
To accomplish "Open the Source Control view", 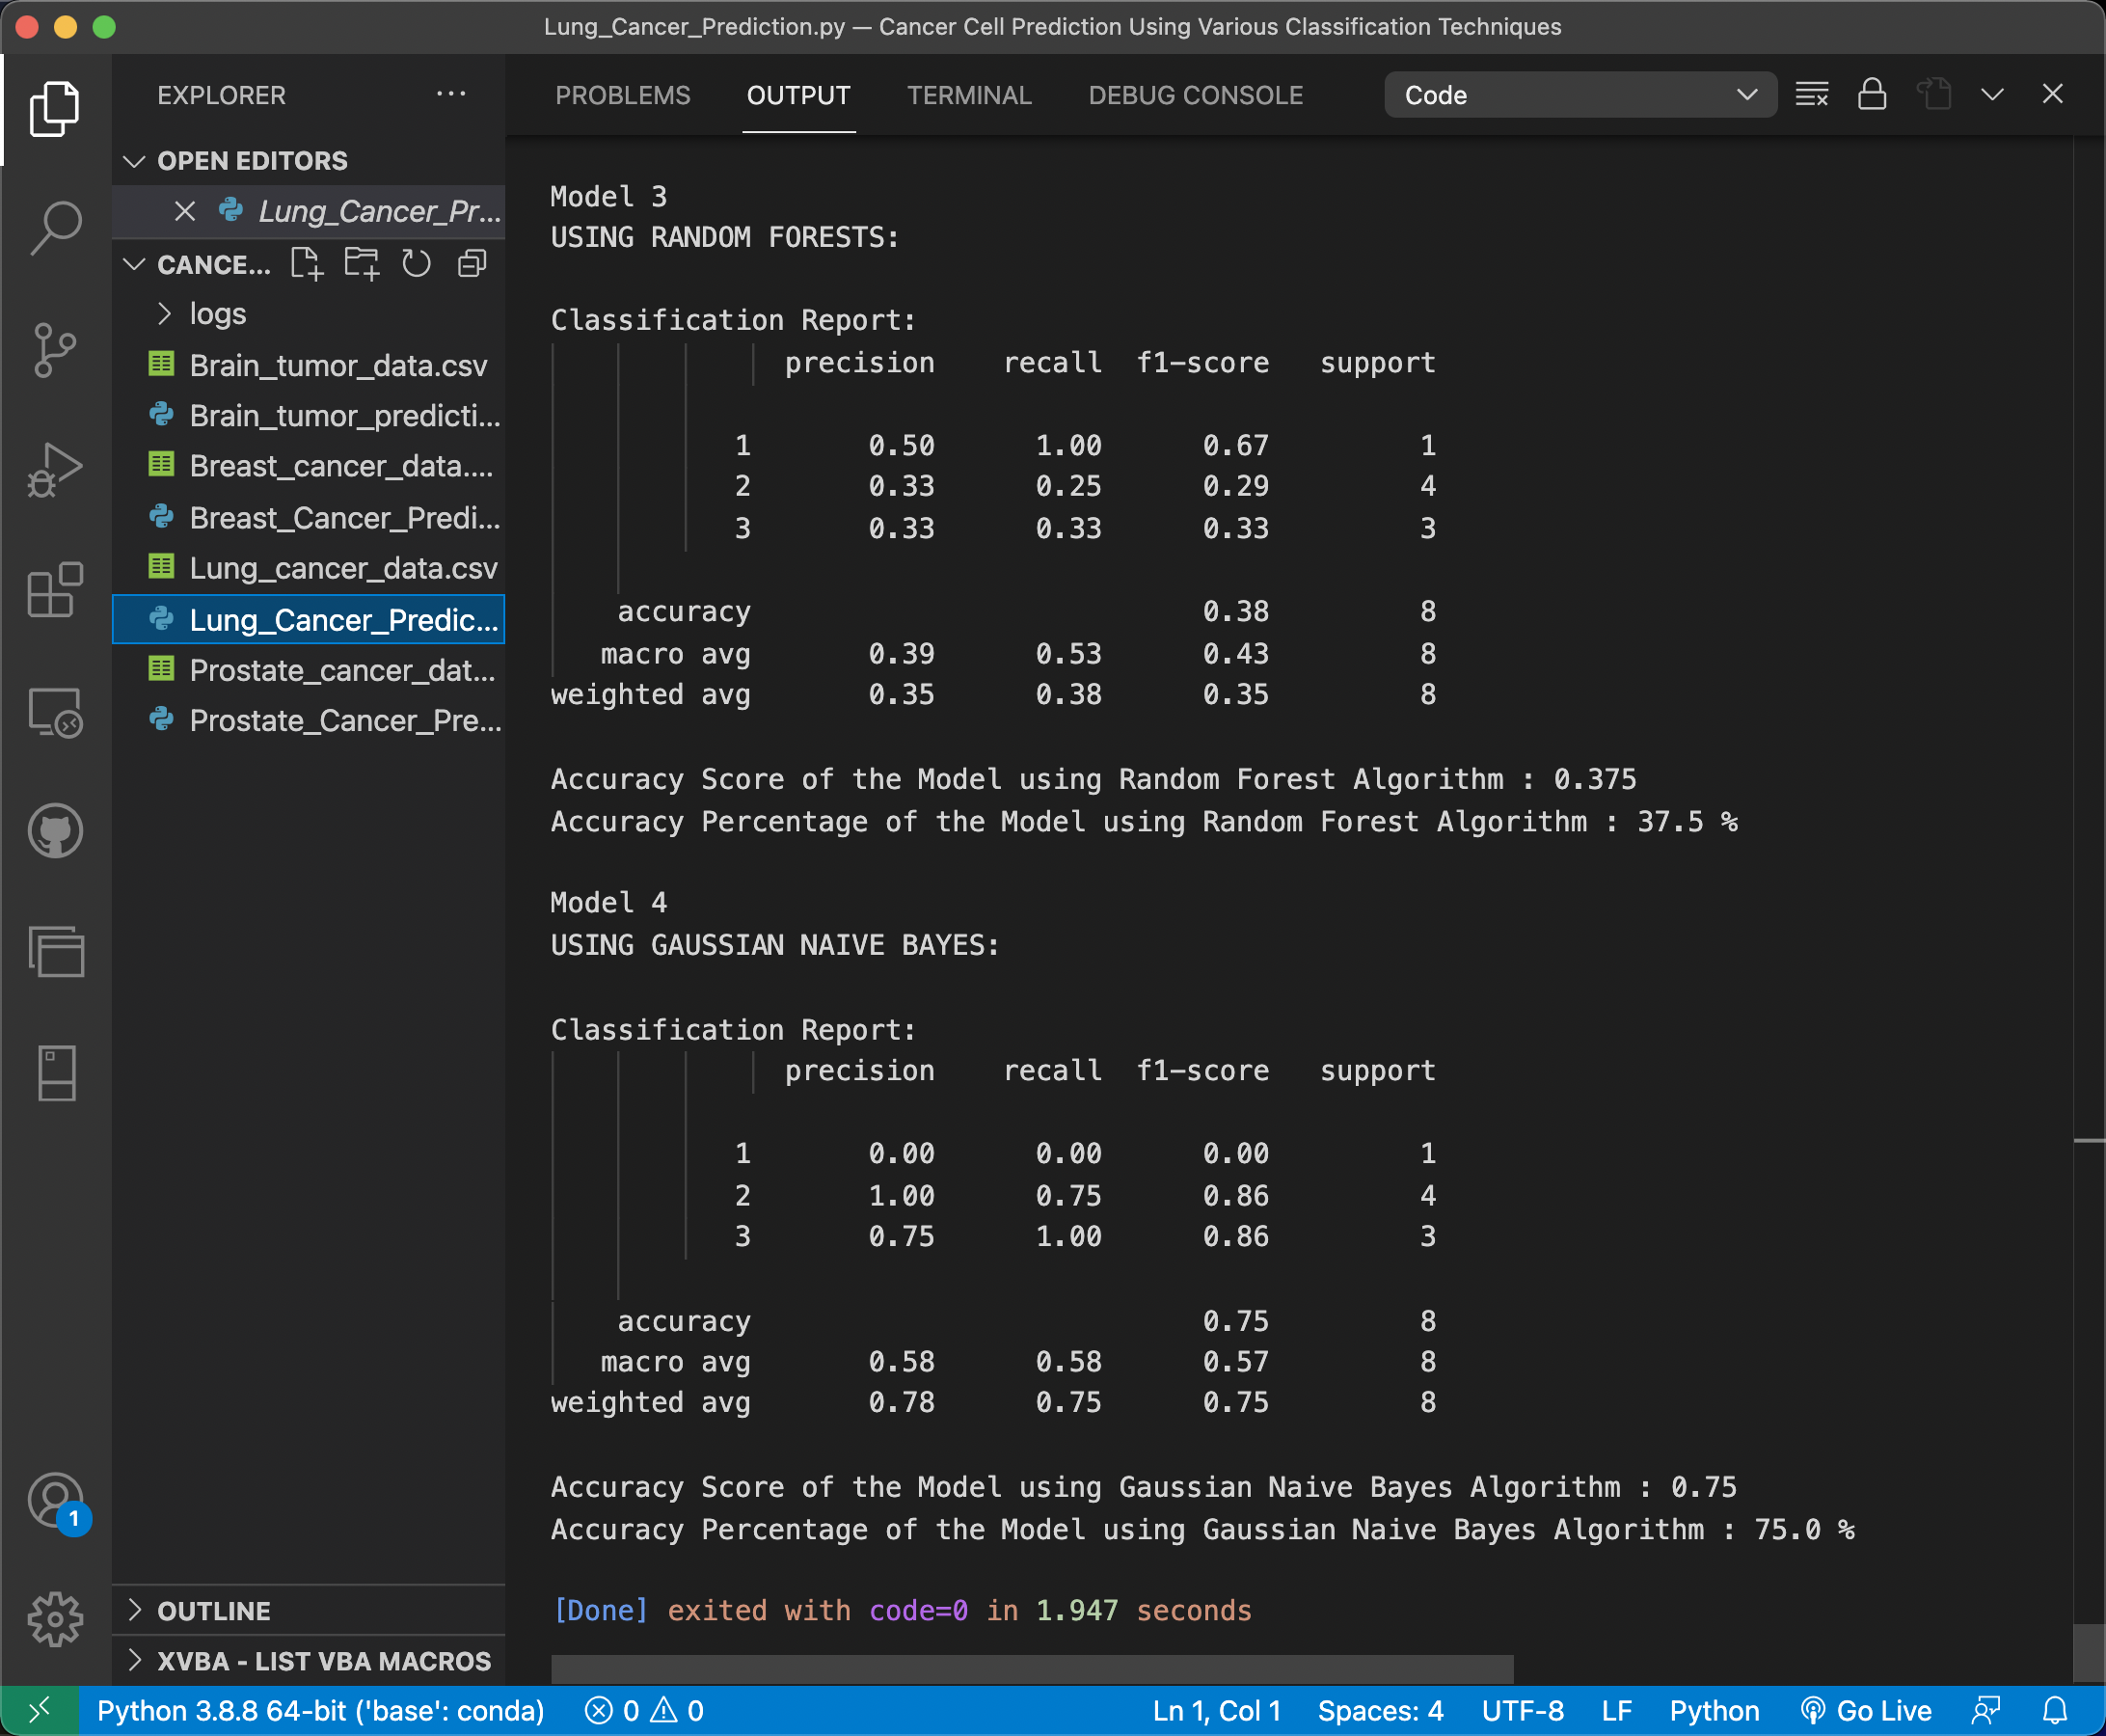I will click(x=55, y=350).
